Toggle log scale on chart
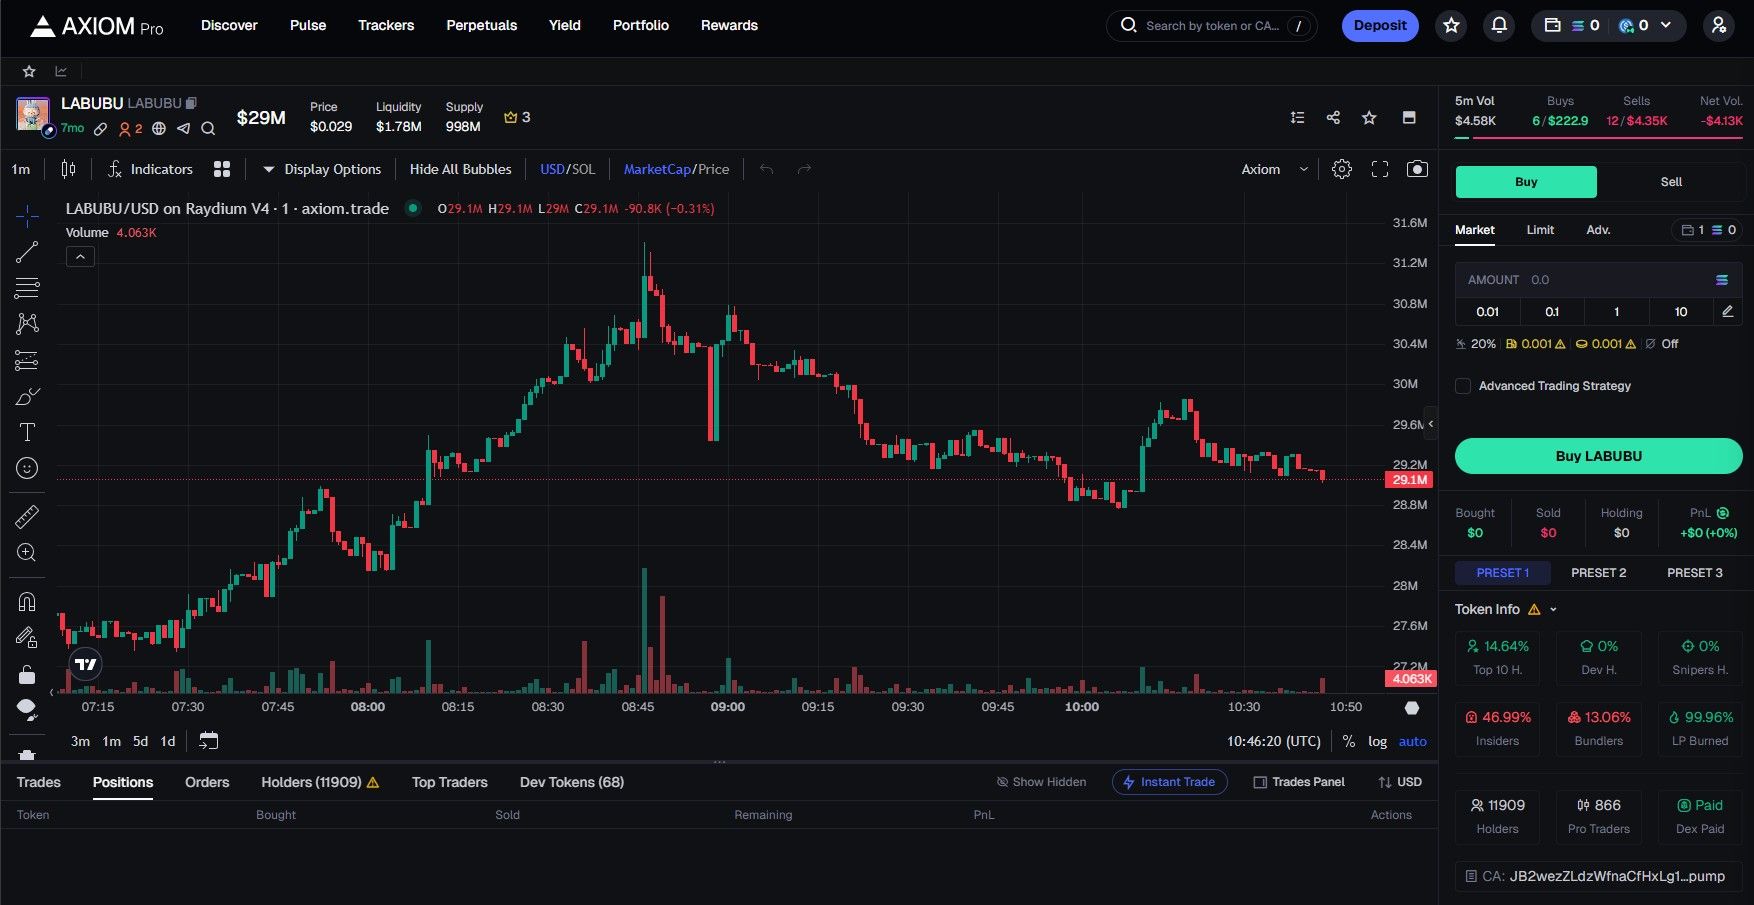 tap(1377, 742)
